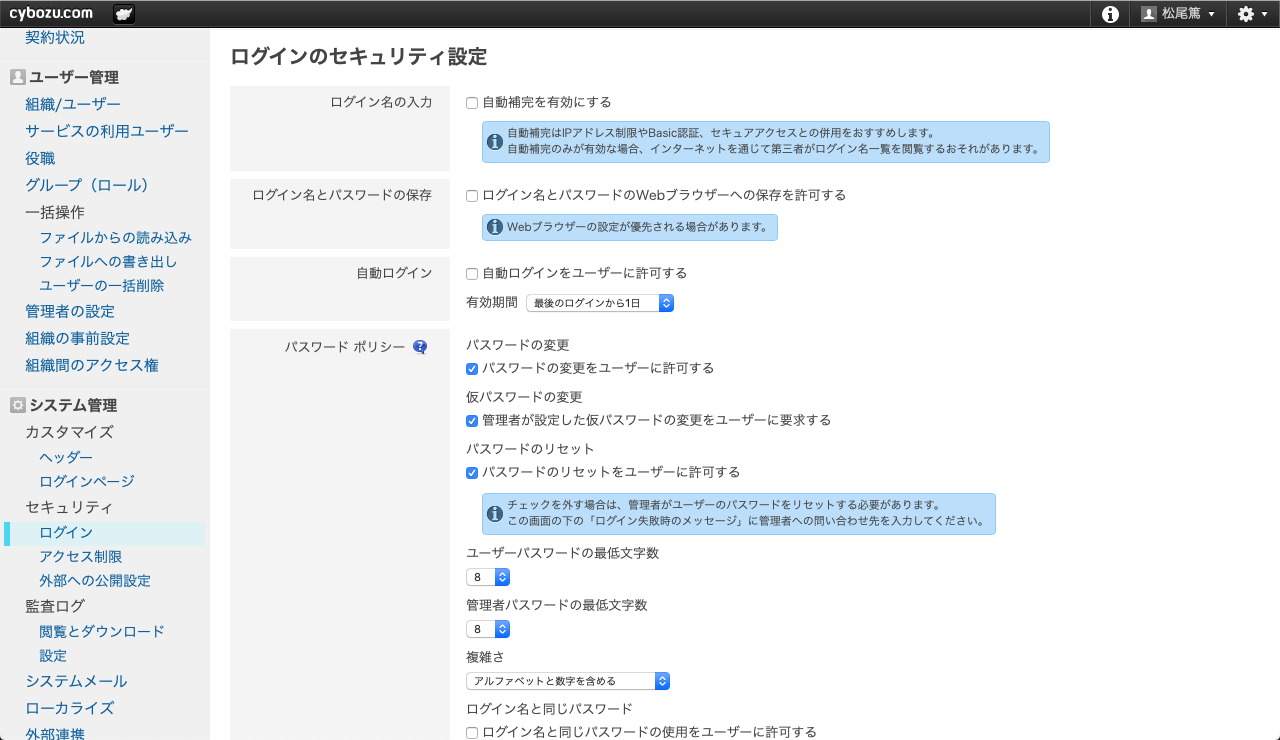The height and width of the screenshot is (740, 1280).
Task: Go to 組織/ユーザー page link
Action: (73, 104)
